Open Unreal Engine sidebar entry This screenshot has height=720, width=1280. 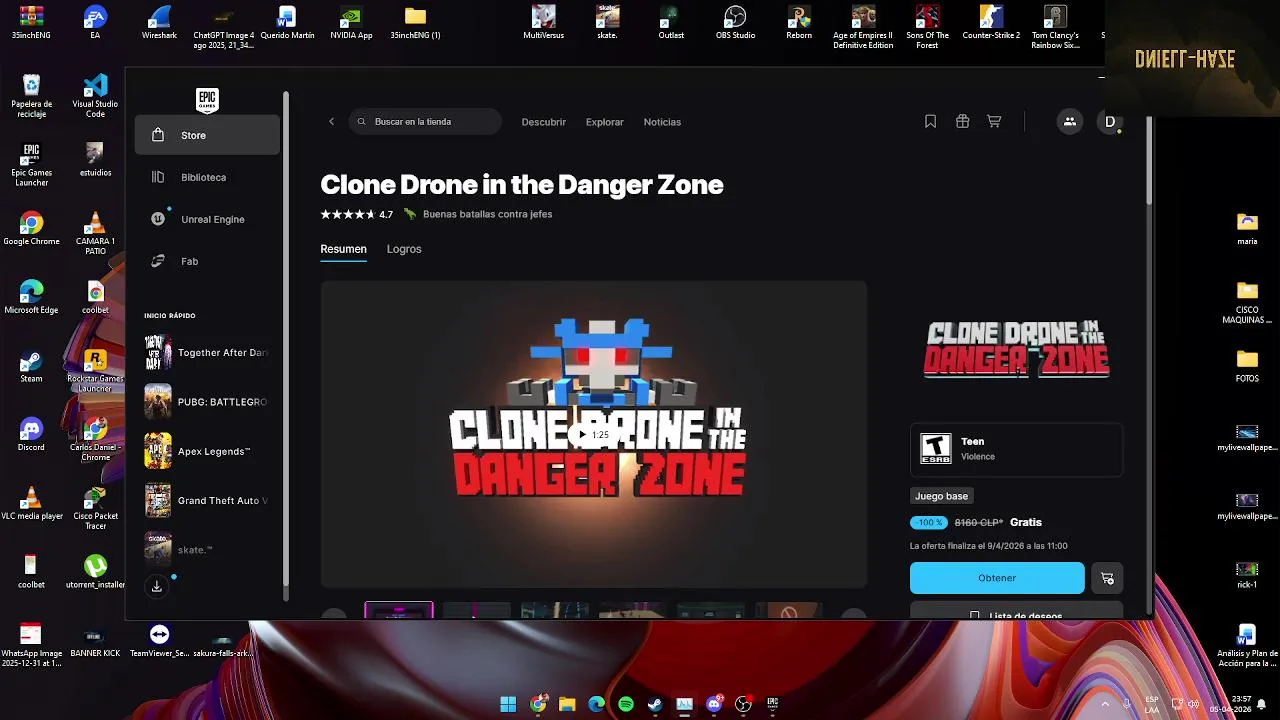(207, 219)
